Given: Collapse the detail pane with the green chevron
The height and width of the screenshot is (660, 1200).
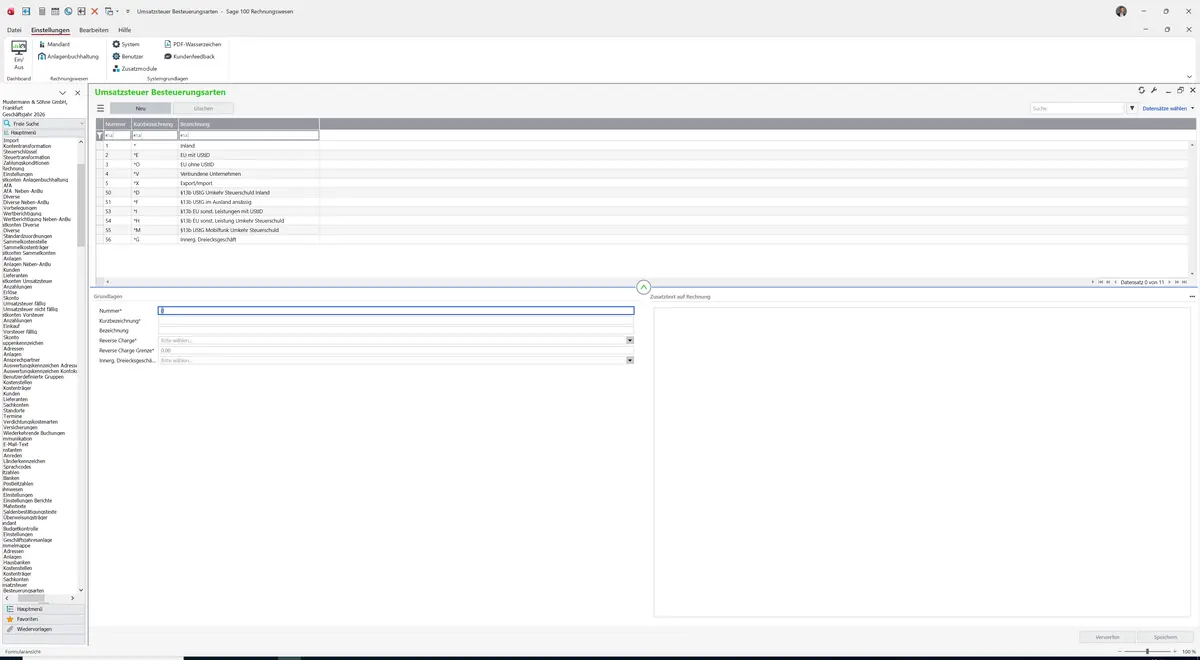Looking at the screenshot, I should coord(644,288).
